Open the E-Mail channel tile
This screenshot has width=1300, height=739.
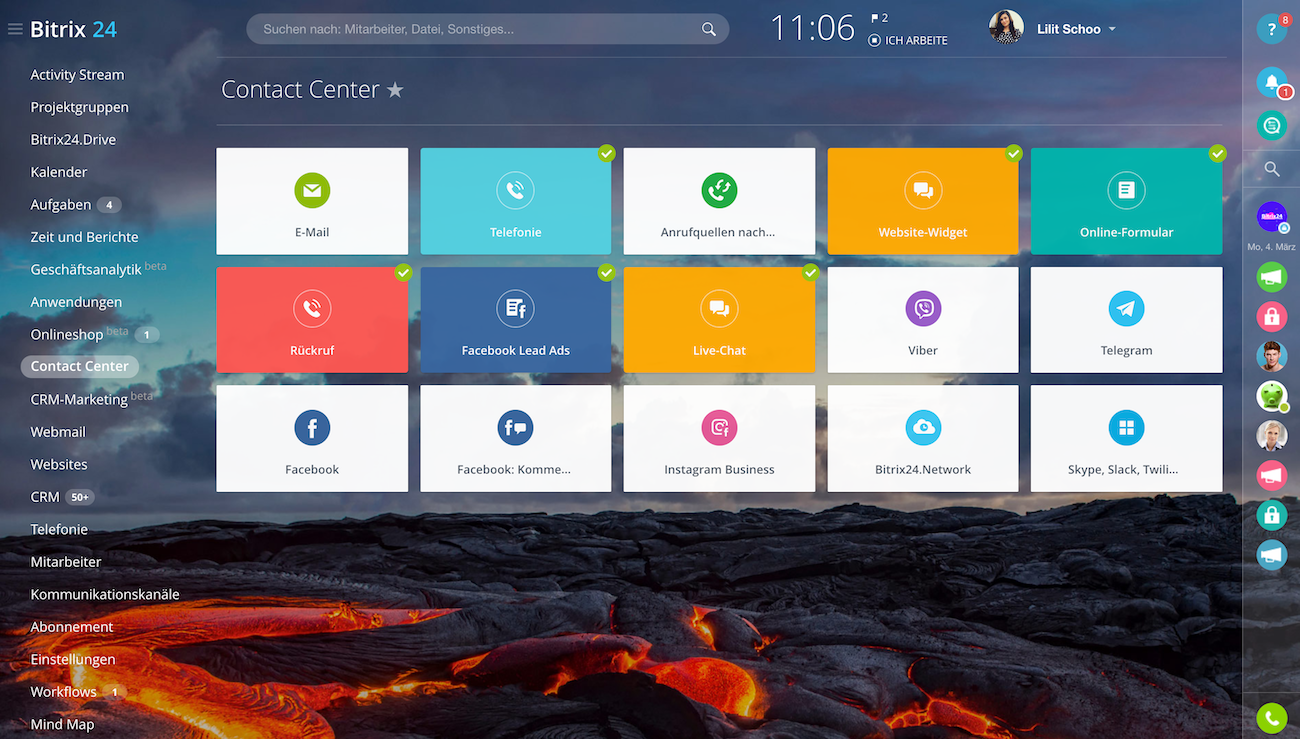coord(312,201)
